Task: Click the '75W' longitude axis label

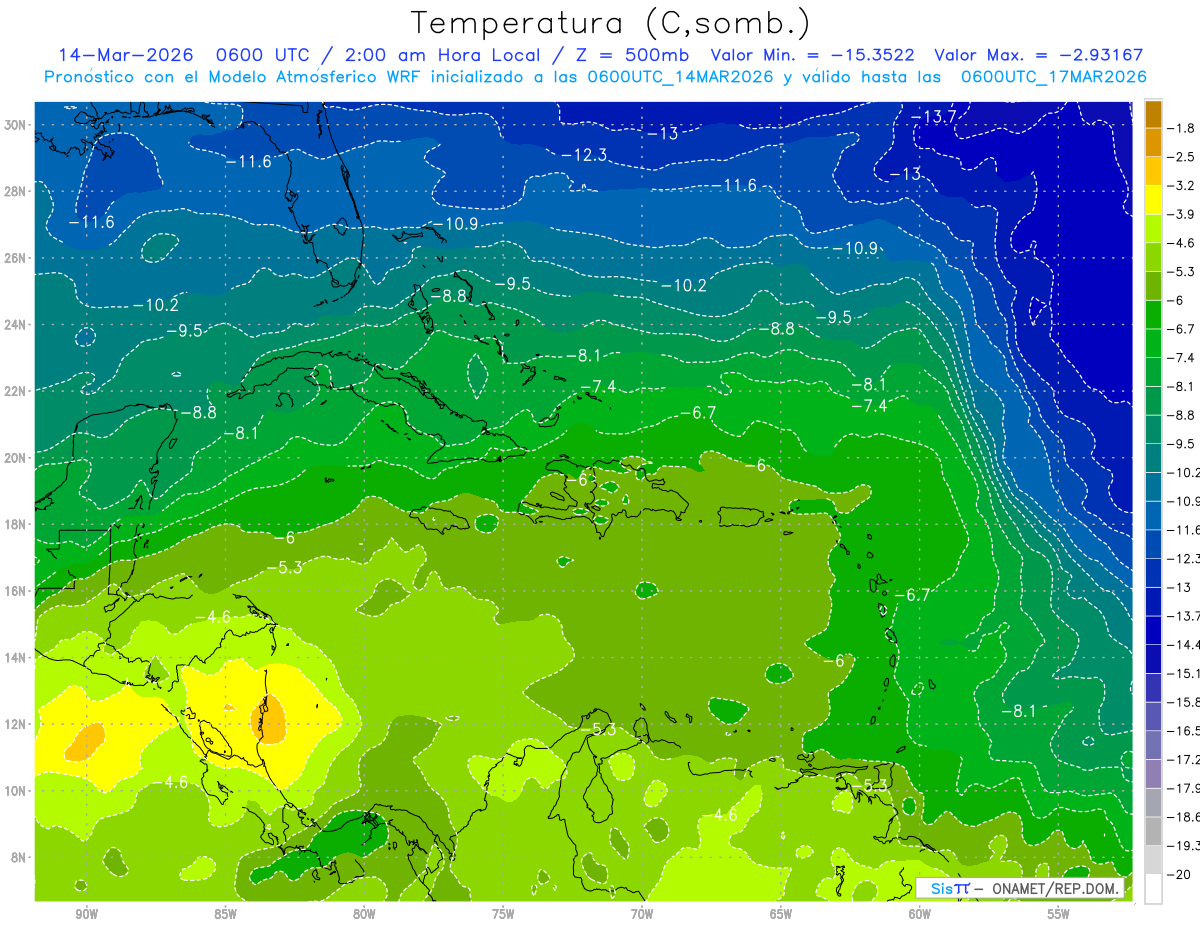Action: click(x=503, y=914)
